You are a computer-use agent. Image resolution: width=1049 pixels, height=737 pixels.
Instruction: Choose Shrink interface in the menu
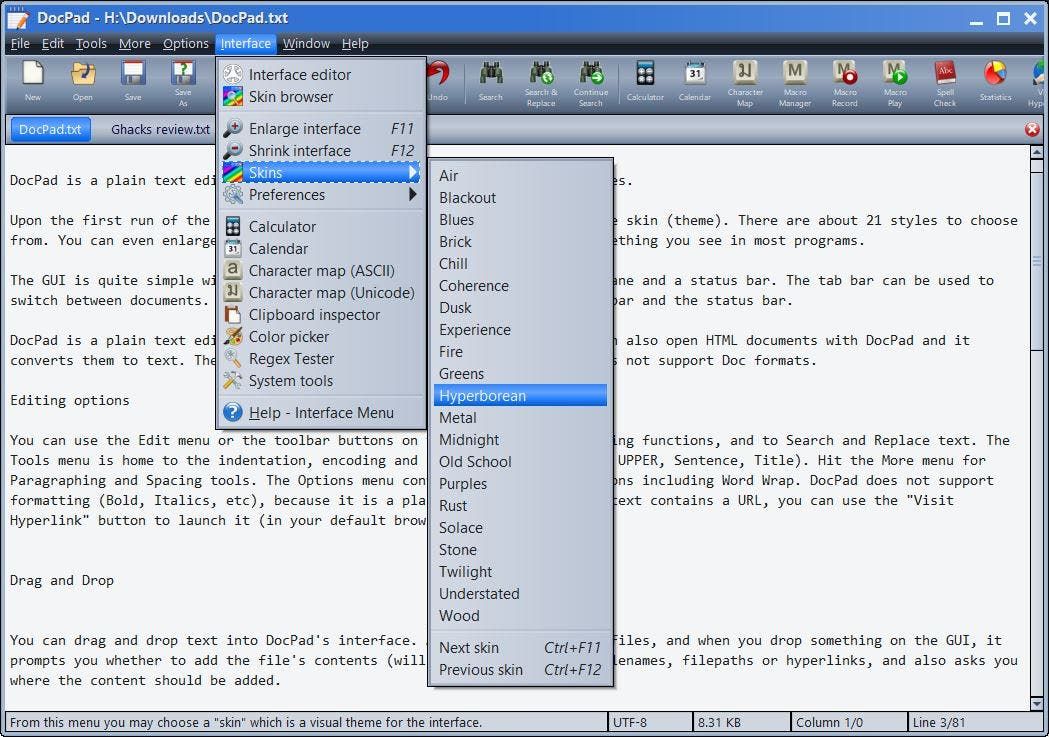point(321,150)
